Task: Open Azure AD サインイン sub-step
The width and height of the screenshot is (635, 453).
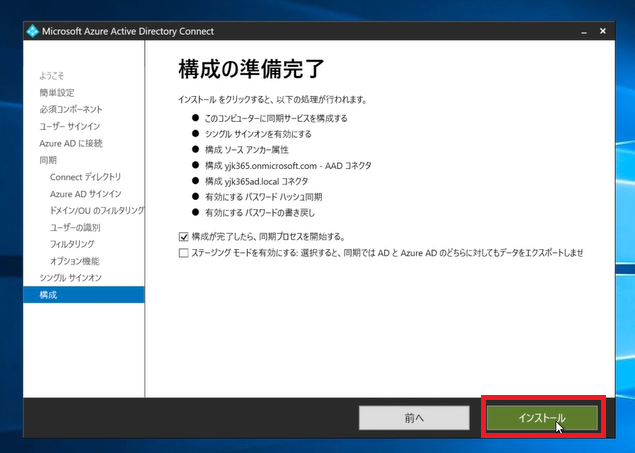Action: click(85, 194)
